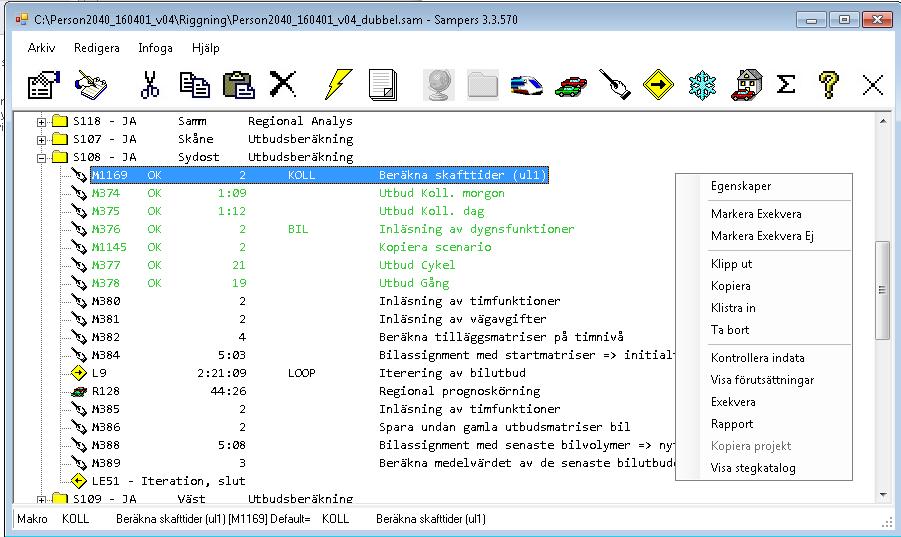
Task: Click the house with car icon
Action: tap(746, 85)
